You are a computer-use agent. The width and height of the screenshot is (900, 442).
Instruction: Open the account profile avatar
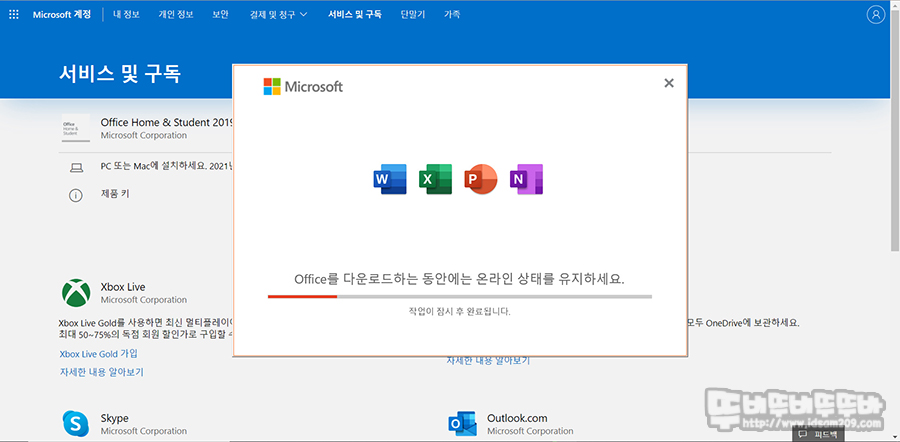point(875,15)
